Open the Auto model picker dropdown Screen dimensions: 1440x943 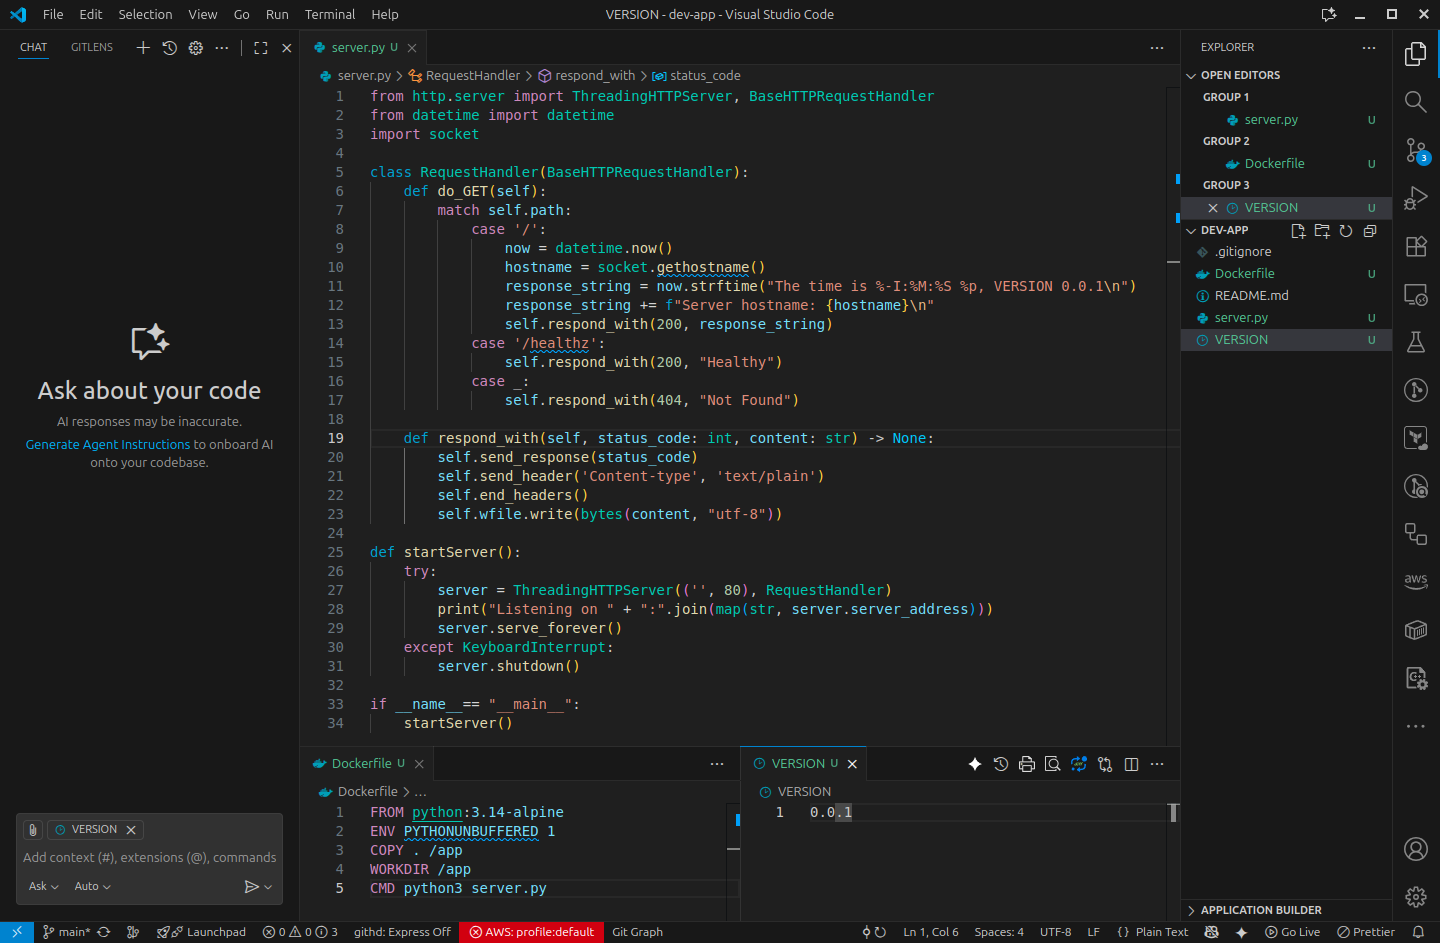(x=92, y=886)
